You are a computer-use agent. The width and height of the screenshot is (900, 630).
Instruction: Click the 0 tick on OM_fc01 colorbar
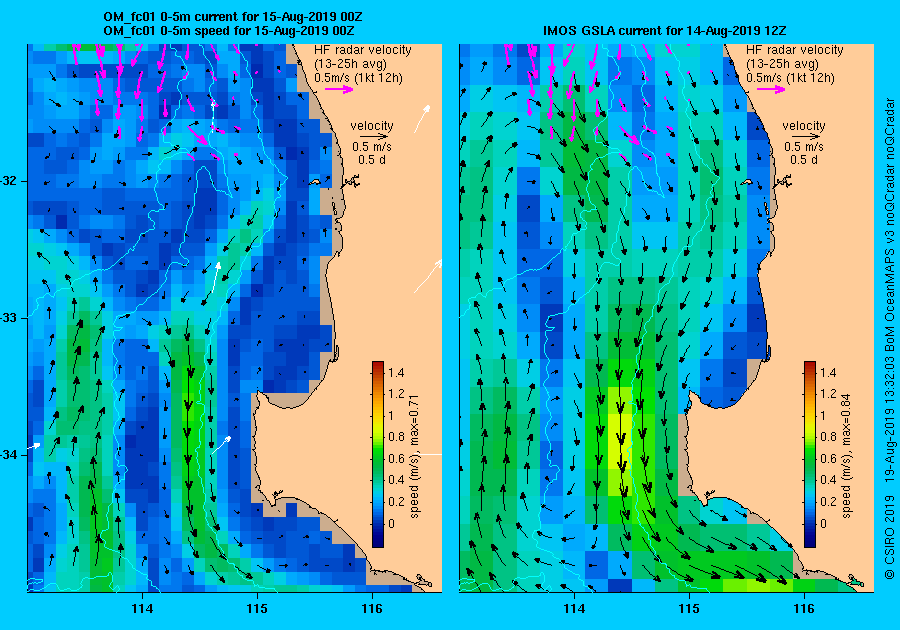click(x=391, y=523)
